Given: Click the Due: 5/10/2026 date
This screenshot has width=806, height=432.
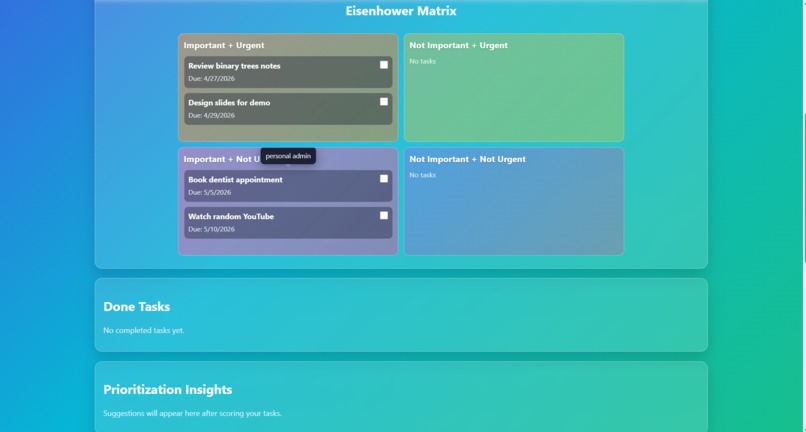Looking at the screenshot, I should pyautogui.click(x=211, y=229).
